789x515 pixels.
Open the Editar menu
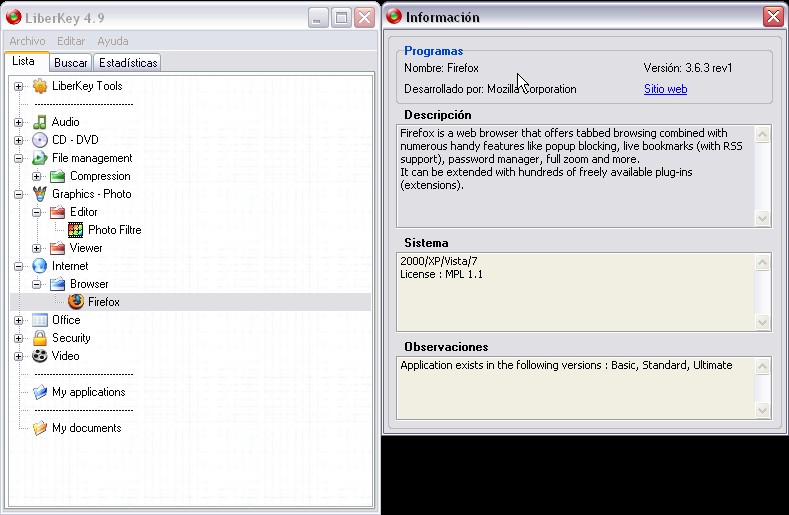pyautogui.click(x=71, y=41)
